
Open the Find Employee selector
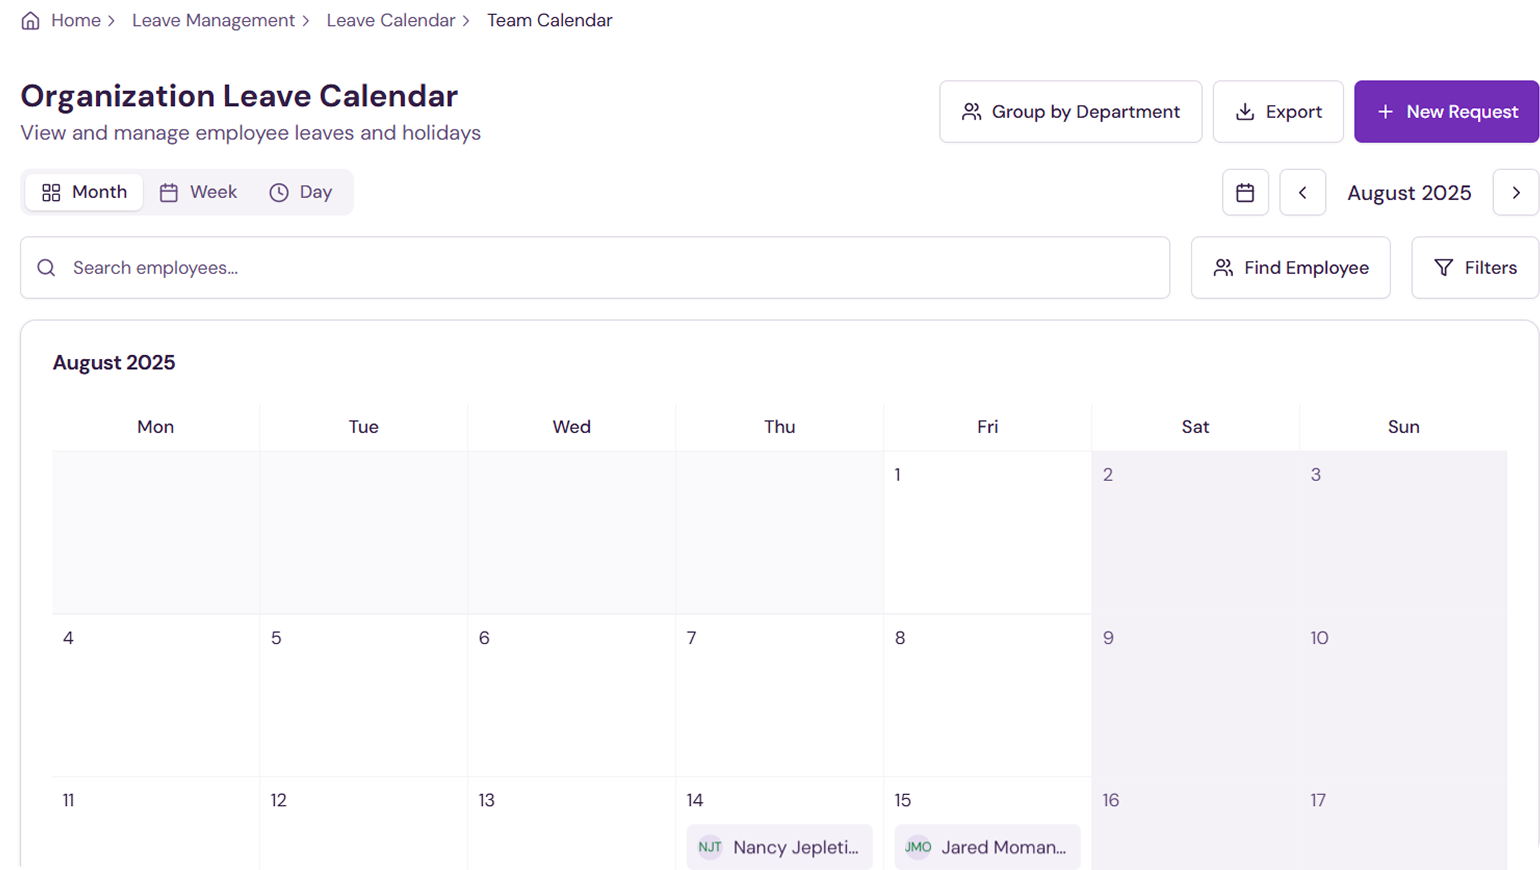point(1290,268)
